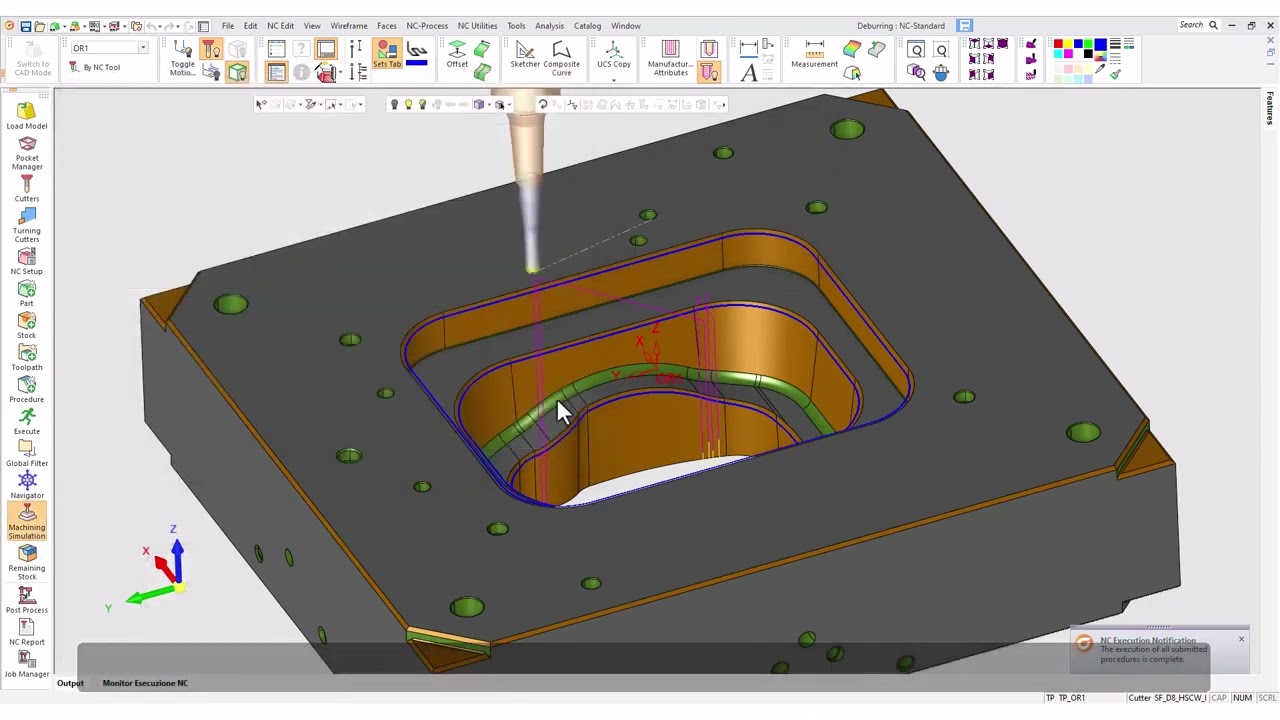Select the Stock sidebar icon
Viewport: 1280px width, 720px height.
[x=27, y=326]
